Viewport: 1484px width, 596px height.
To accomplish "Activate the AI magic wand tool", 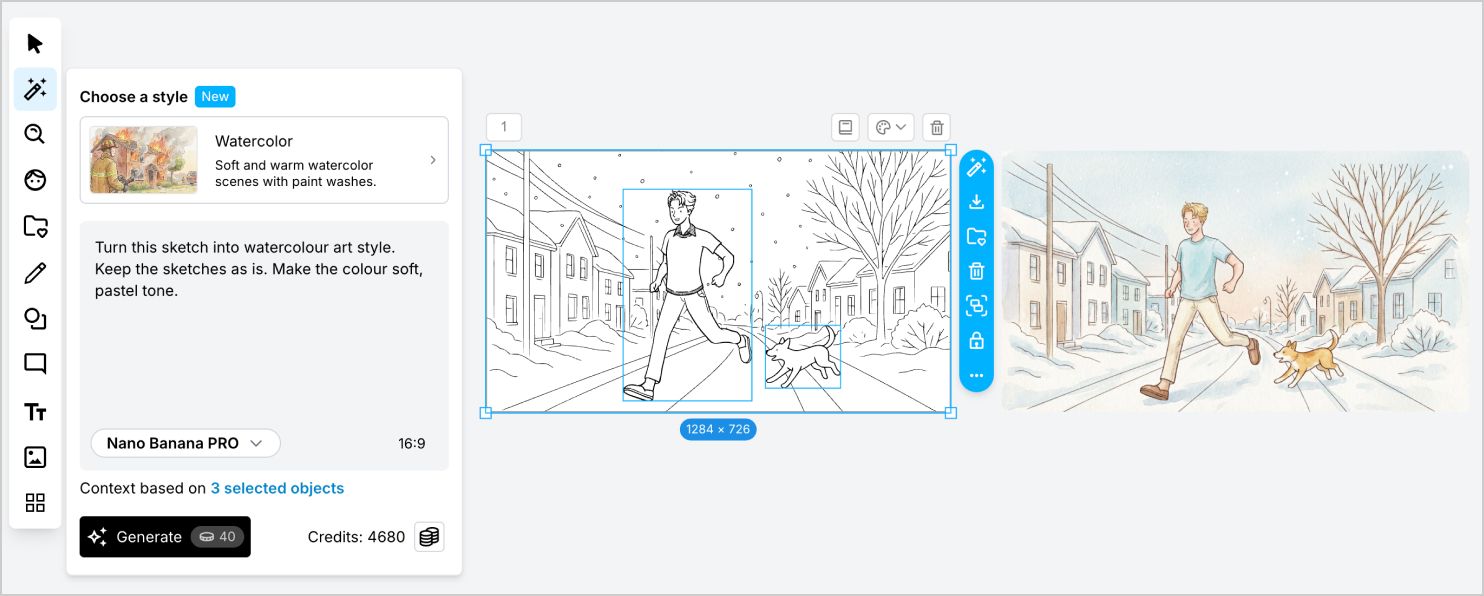I will [x=35, y=89].
